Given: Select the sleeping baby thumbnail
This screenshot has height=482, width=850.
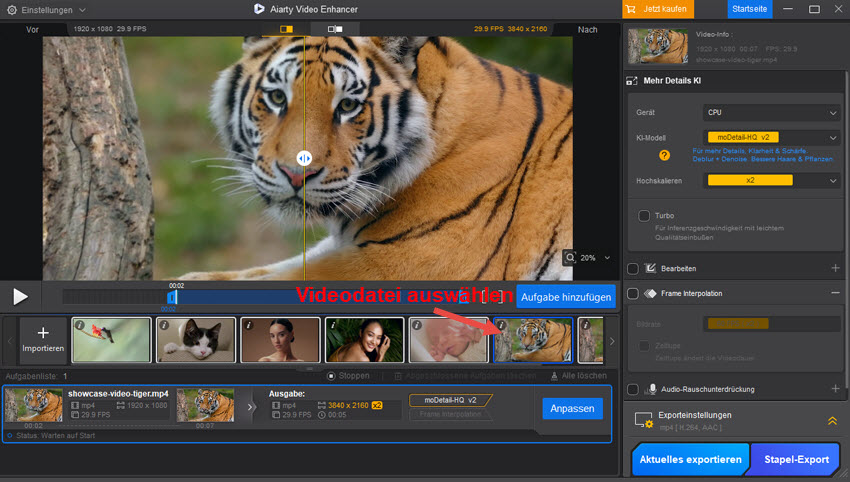Looking at the screenshot, I should (449, 340).
